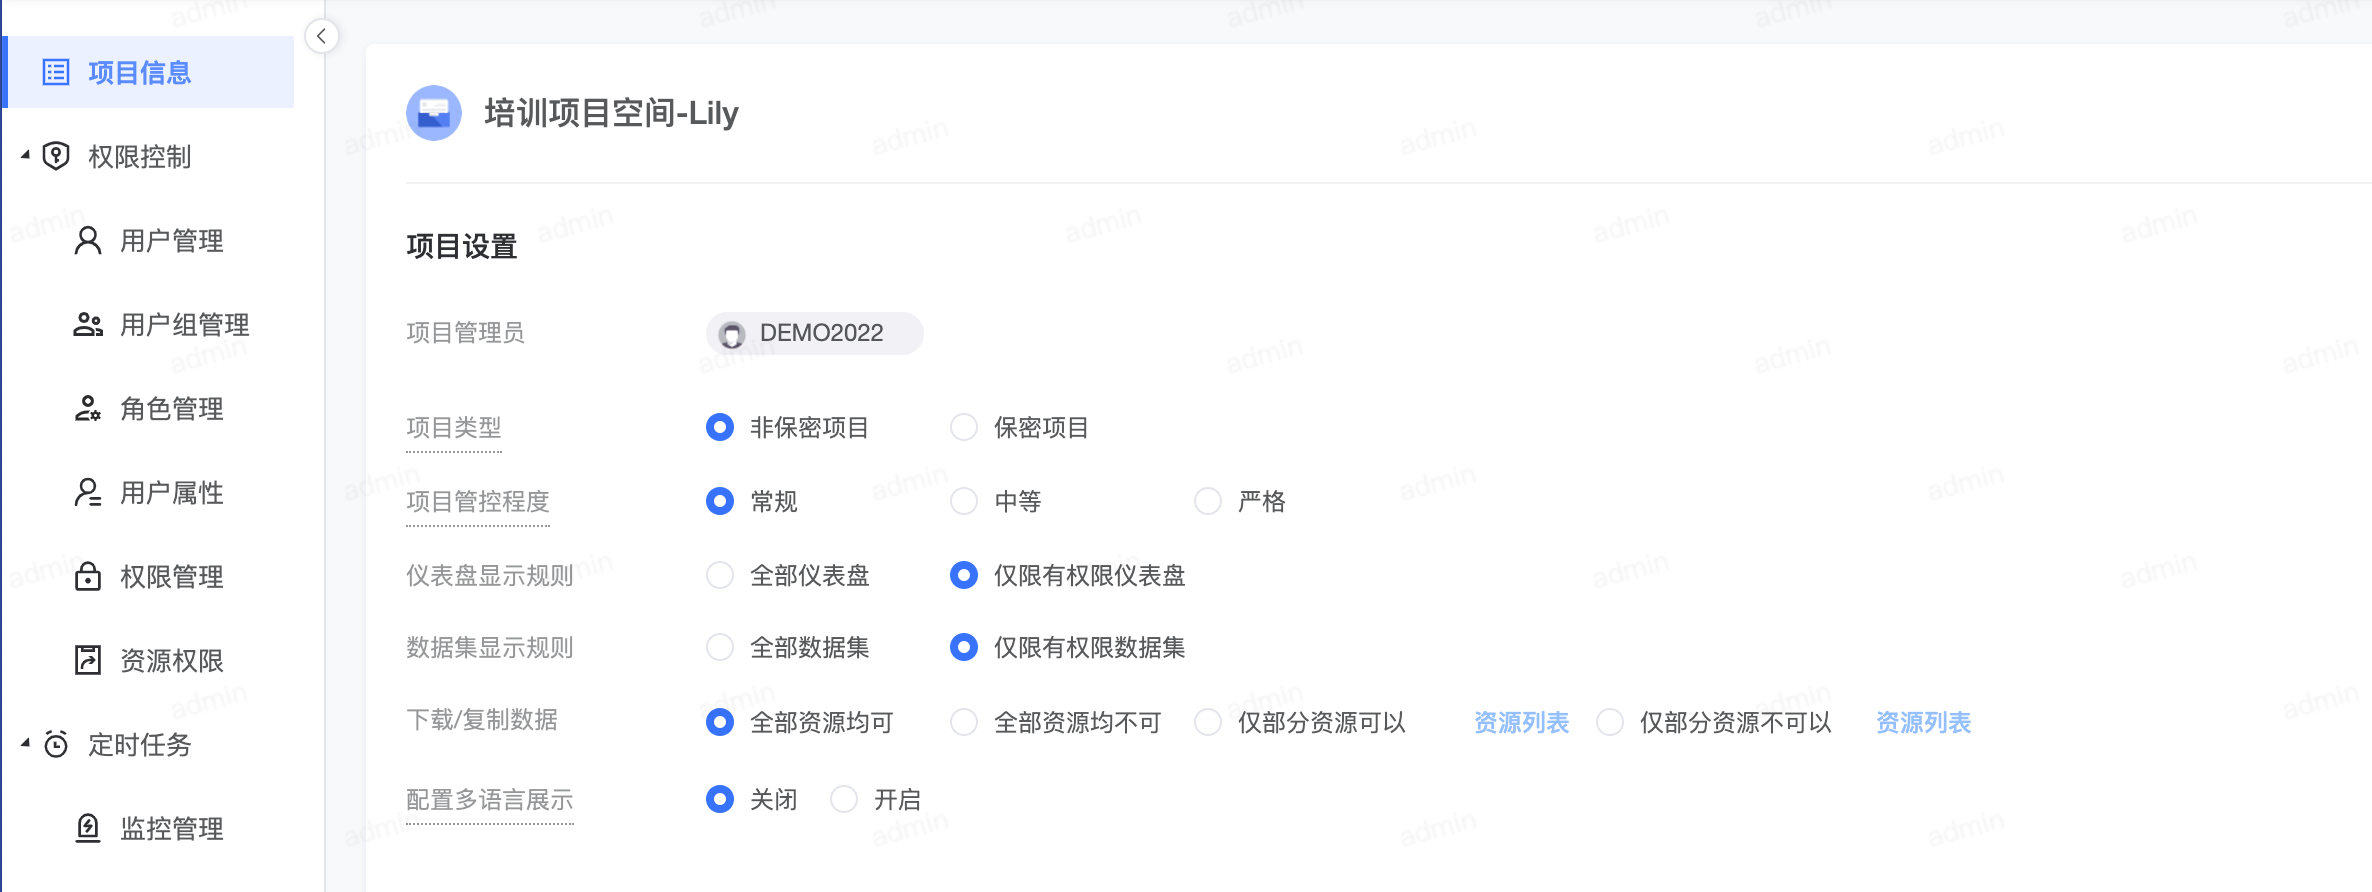
Task: Open 资源列表 link after 仅部分资源不可以
Action: point(1923,722)
